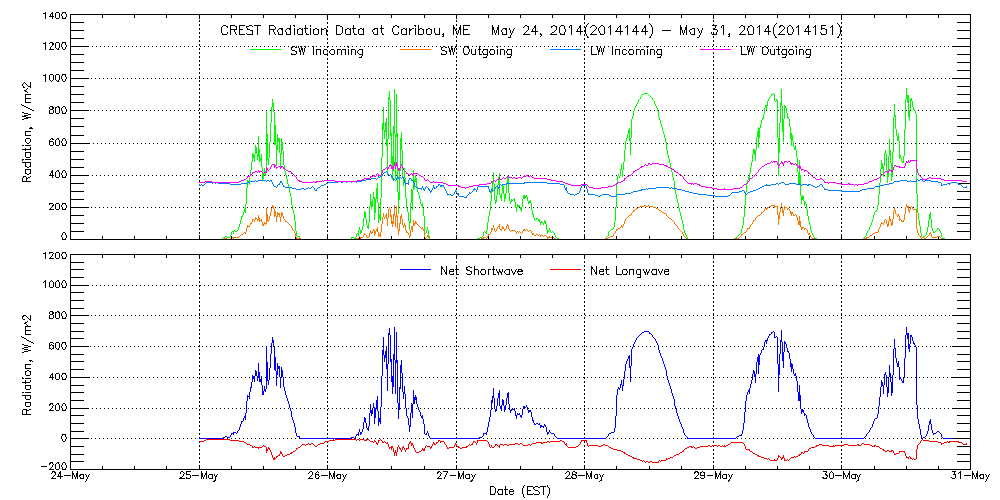1000x500 pixels.
Task: Click the 27-May x-axis tick label
Action: coord(456,477)
